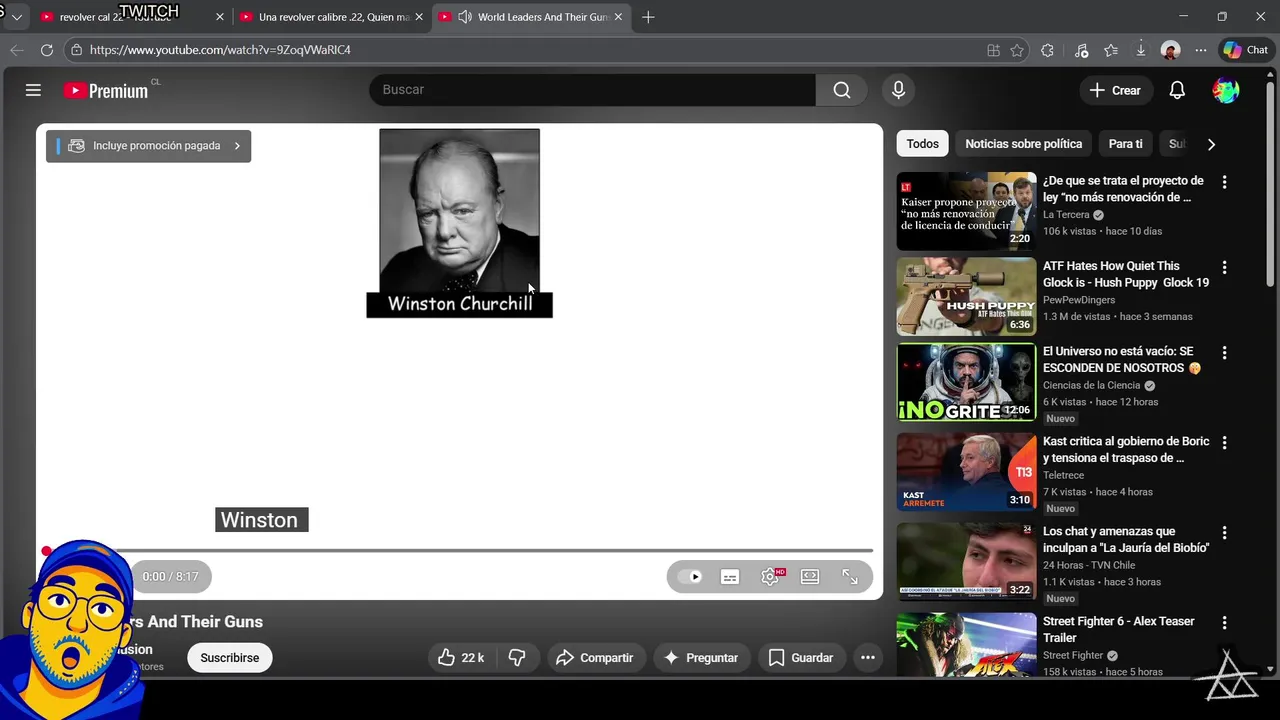Dislike the video
The image size is (1280, 720).
pos(517,657)
